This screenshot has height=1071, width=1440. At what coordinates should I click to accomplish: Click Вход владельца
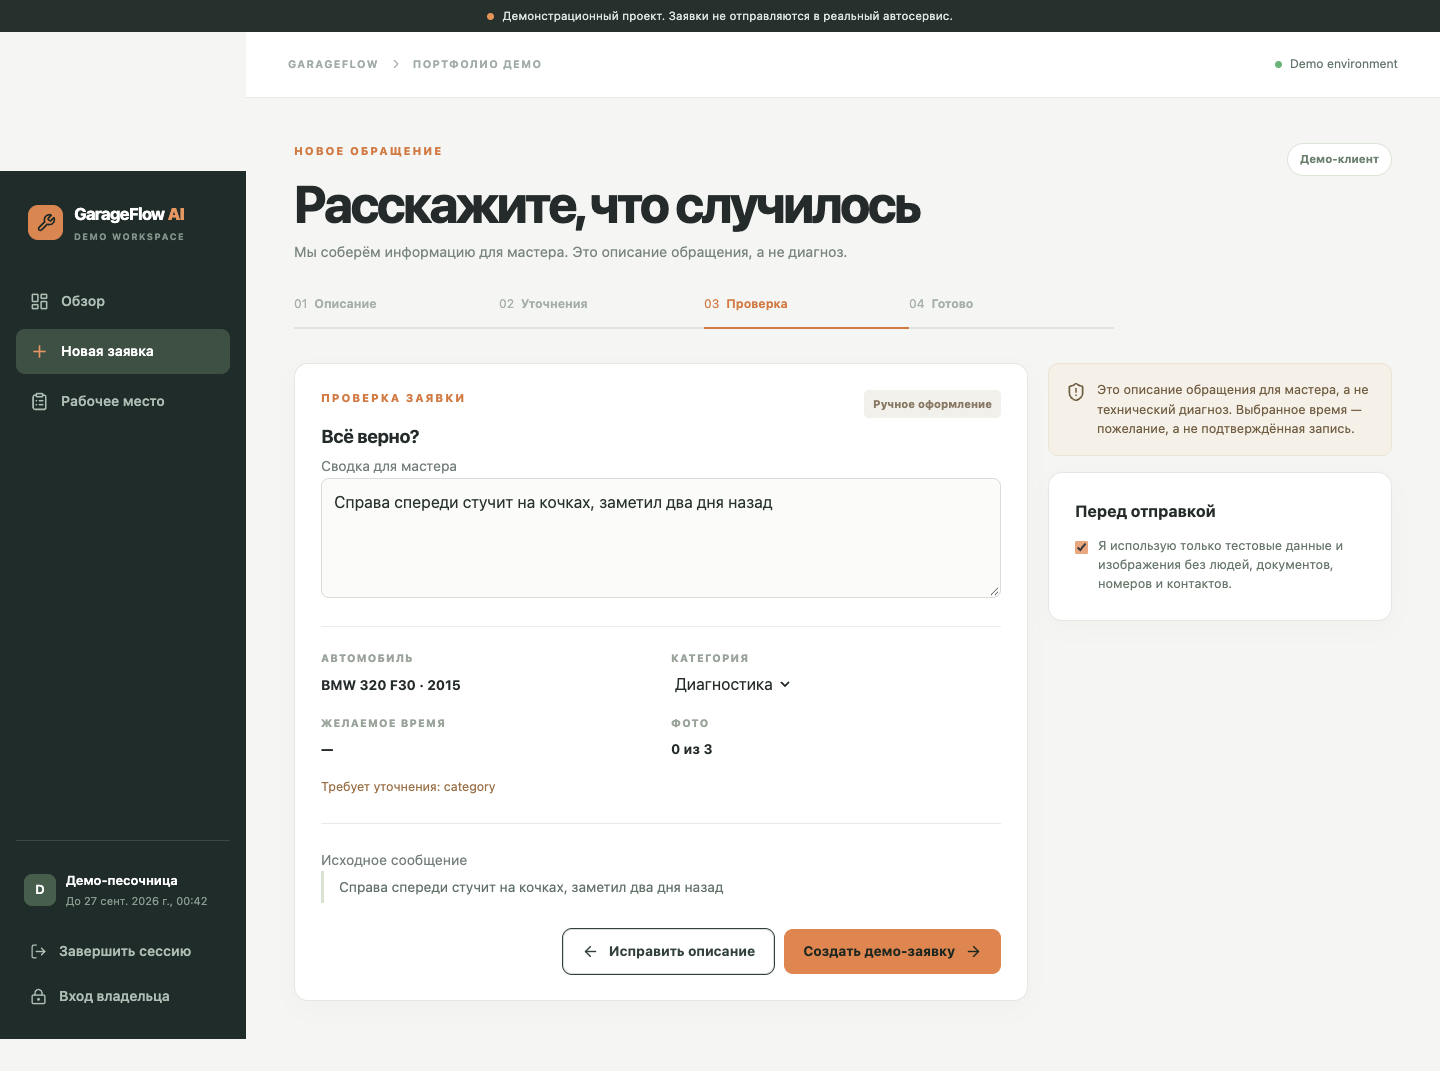tap(123, 996)
